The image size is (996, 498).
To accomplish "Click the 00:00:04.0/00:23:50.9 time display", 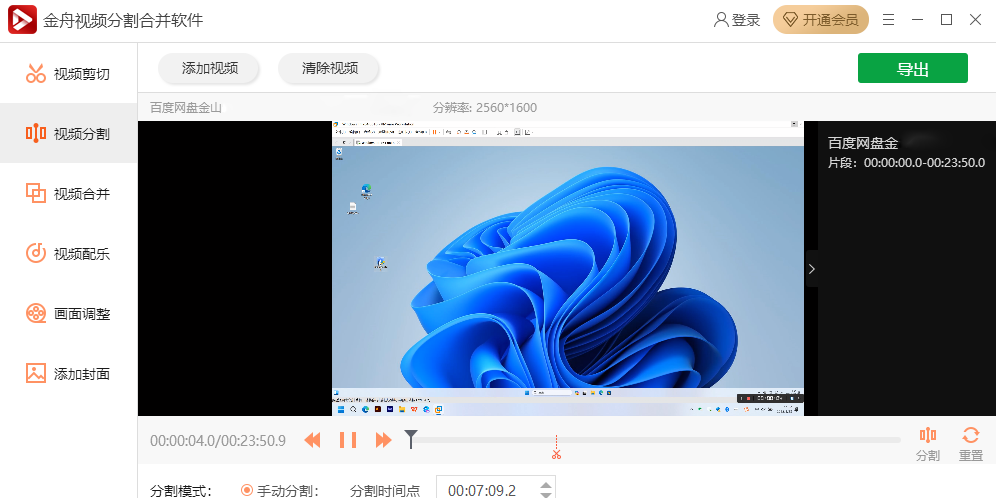I will 218,440.
